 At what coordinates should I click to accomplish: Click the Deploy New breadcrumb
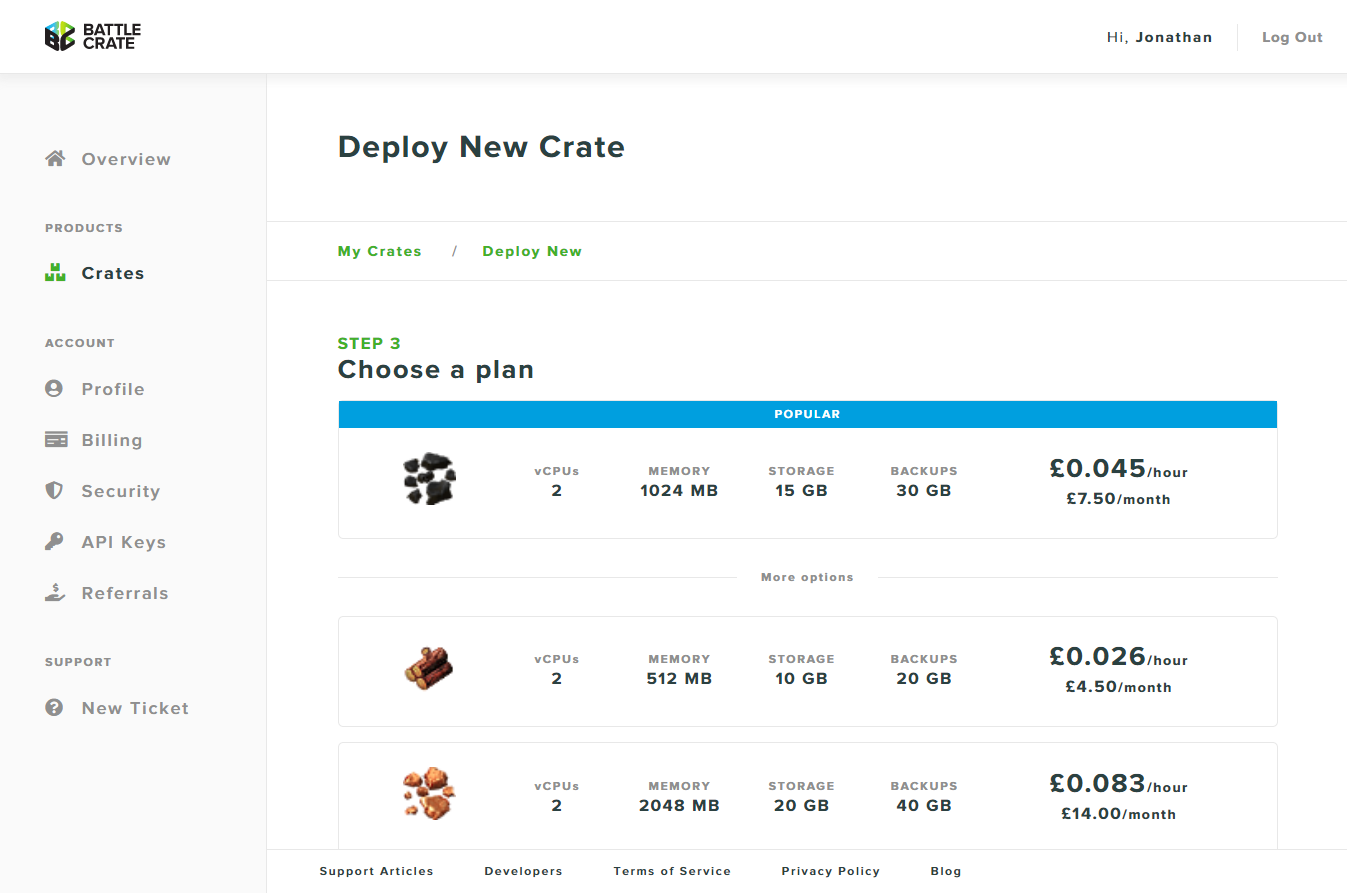pos(532,251)
